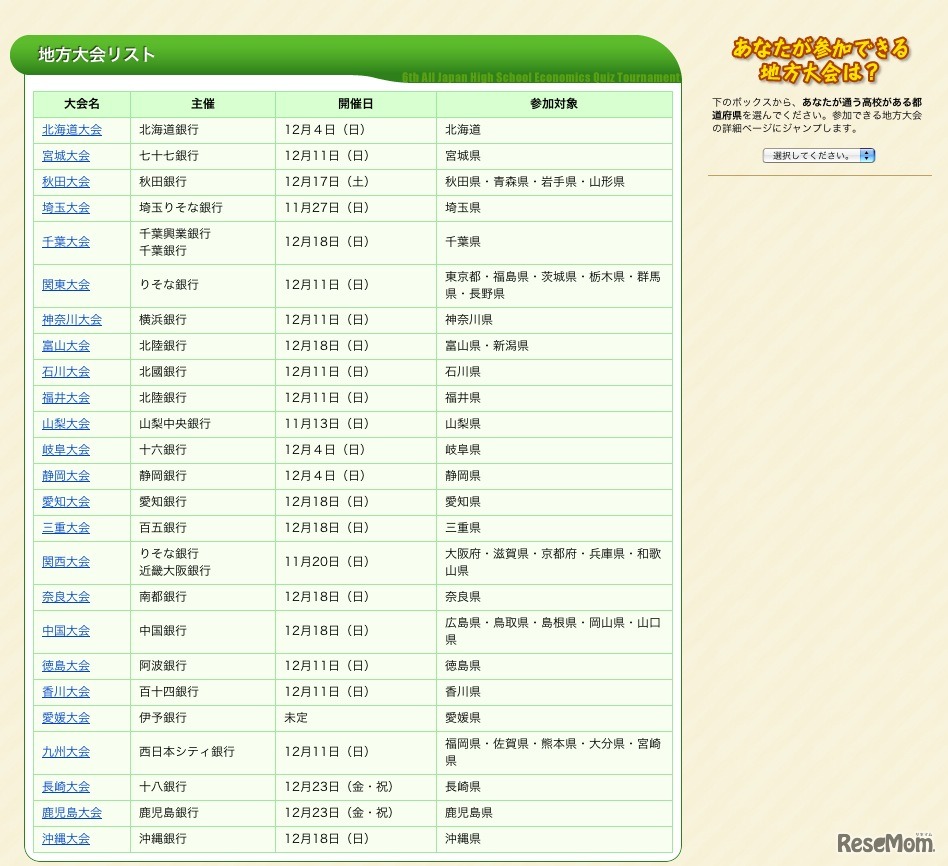948x866 pixels.
Task: Select the 近畿大阪銀行 organizer text
Action: [x=175, y=571]
